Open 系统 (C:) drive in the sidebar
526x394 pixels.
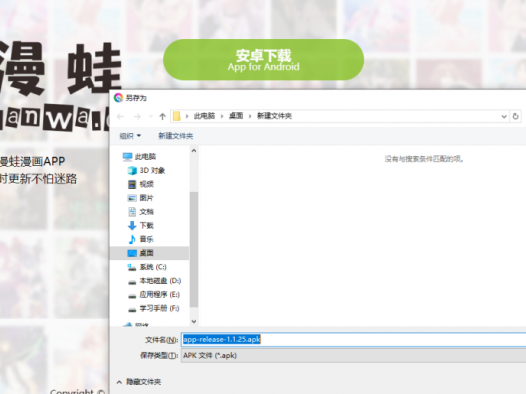click(147, 267)
